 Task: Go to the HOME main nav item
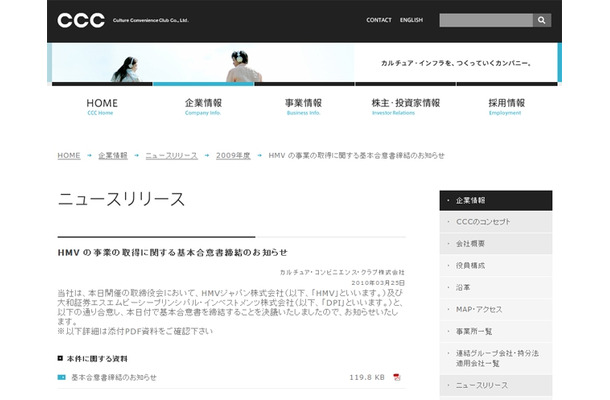[x=102, y=107]
